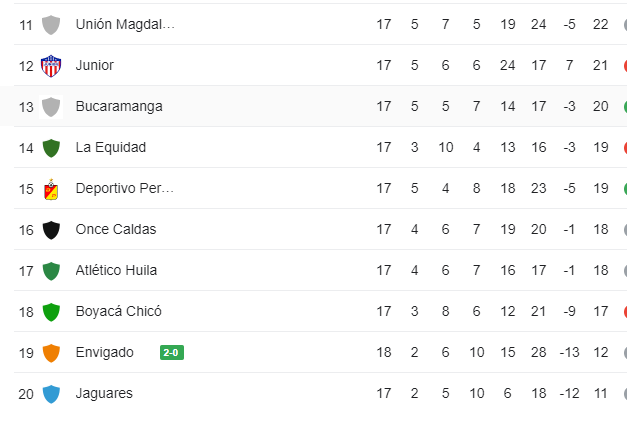
Task: Click the blue Jaguares shield icon
Action: (x=51, y=394)
